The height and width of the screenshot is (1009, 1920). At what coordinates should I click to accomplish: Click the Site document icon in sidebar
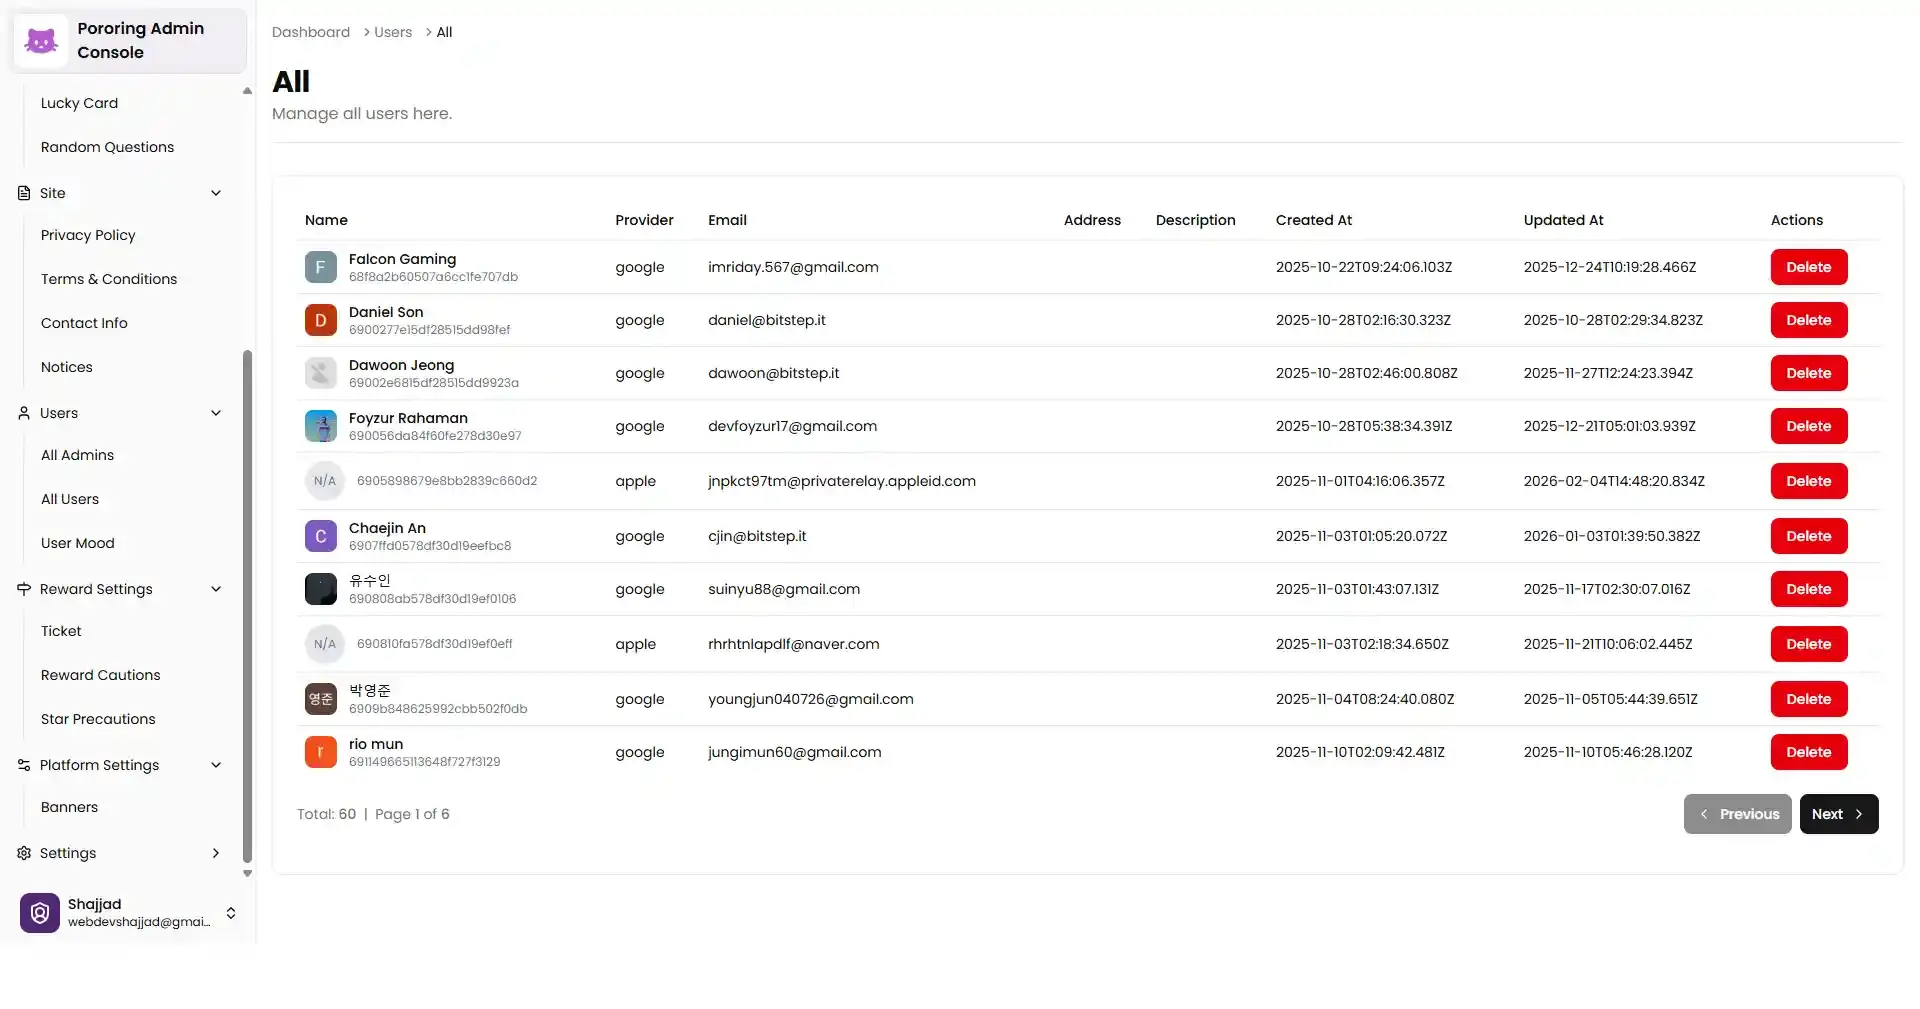tap(24, 193)
